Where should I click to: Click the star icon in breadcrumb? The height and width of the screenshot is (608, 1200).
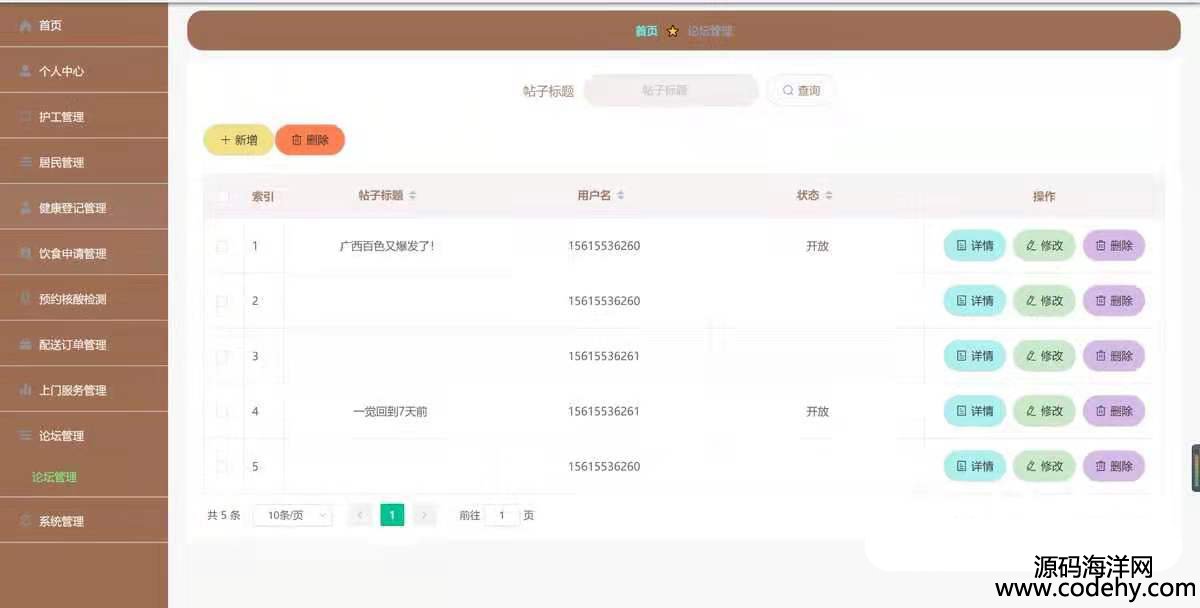673,31
